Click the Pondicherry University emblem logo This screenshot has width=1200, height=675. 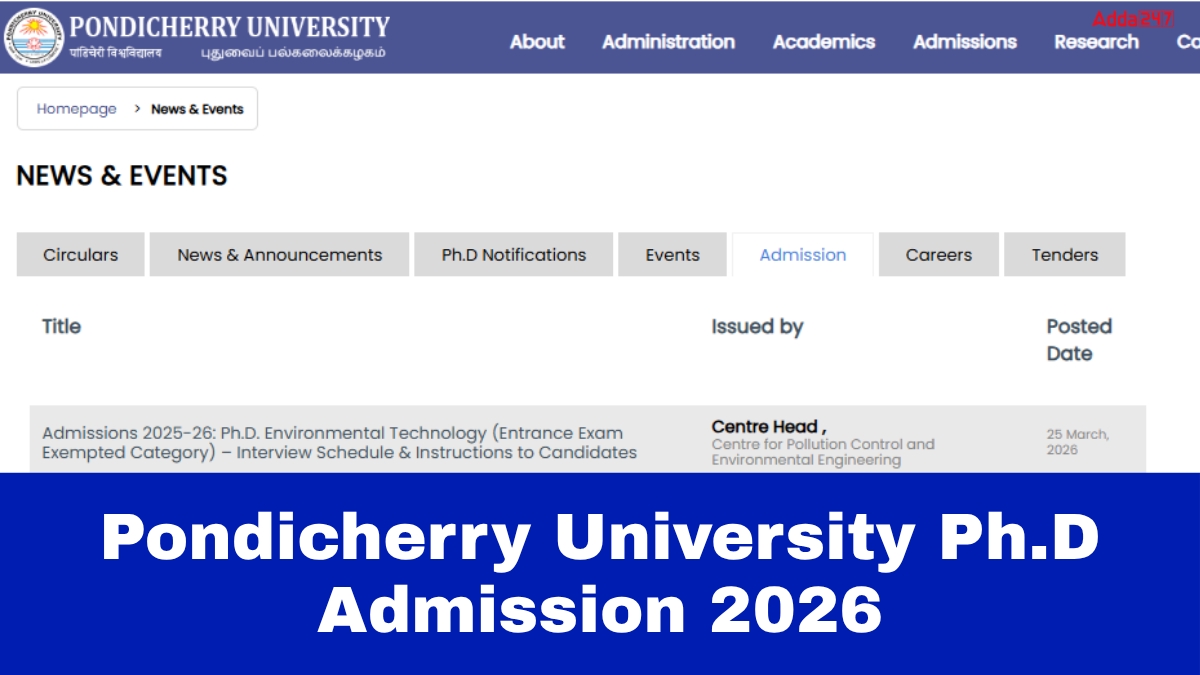click(33, 37)
